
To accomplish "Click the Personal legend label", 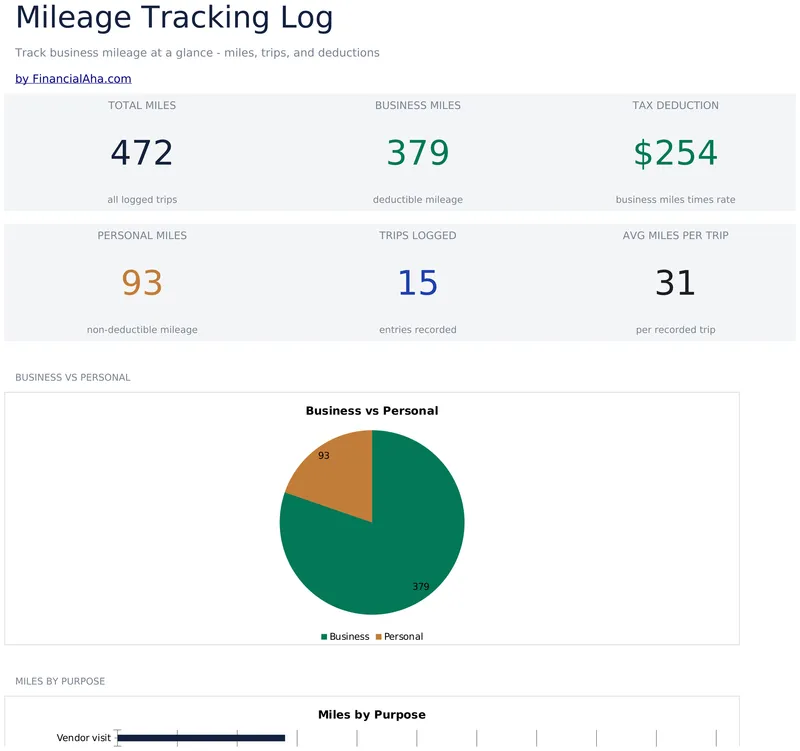I will pos(403,637).
